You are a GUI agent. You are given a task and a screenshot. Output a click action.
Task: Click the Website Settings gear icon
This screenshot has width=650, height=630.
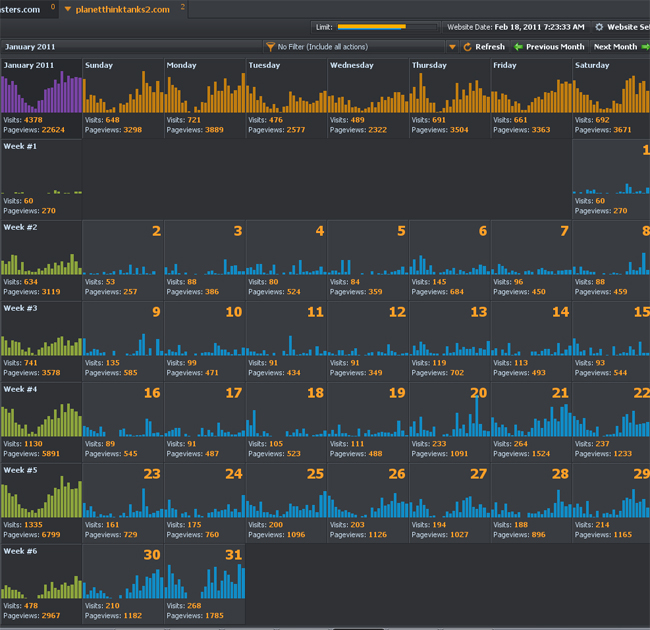(599, 27)
